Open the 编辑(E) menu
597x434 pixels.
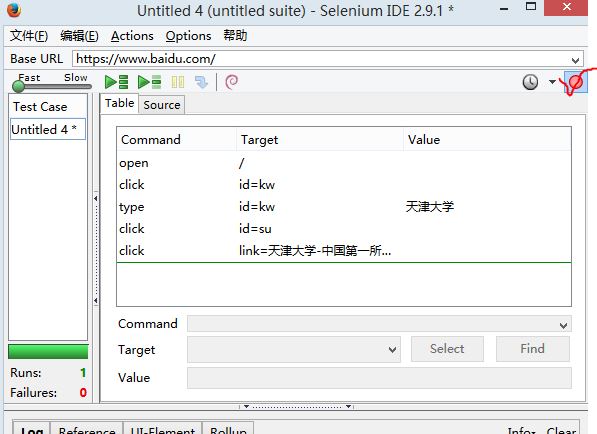pyautogui.click(x=79, y=36)
